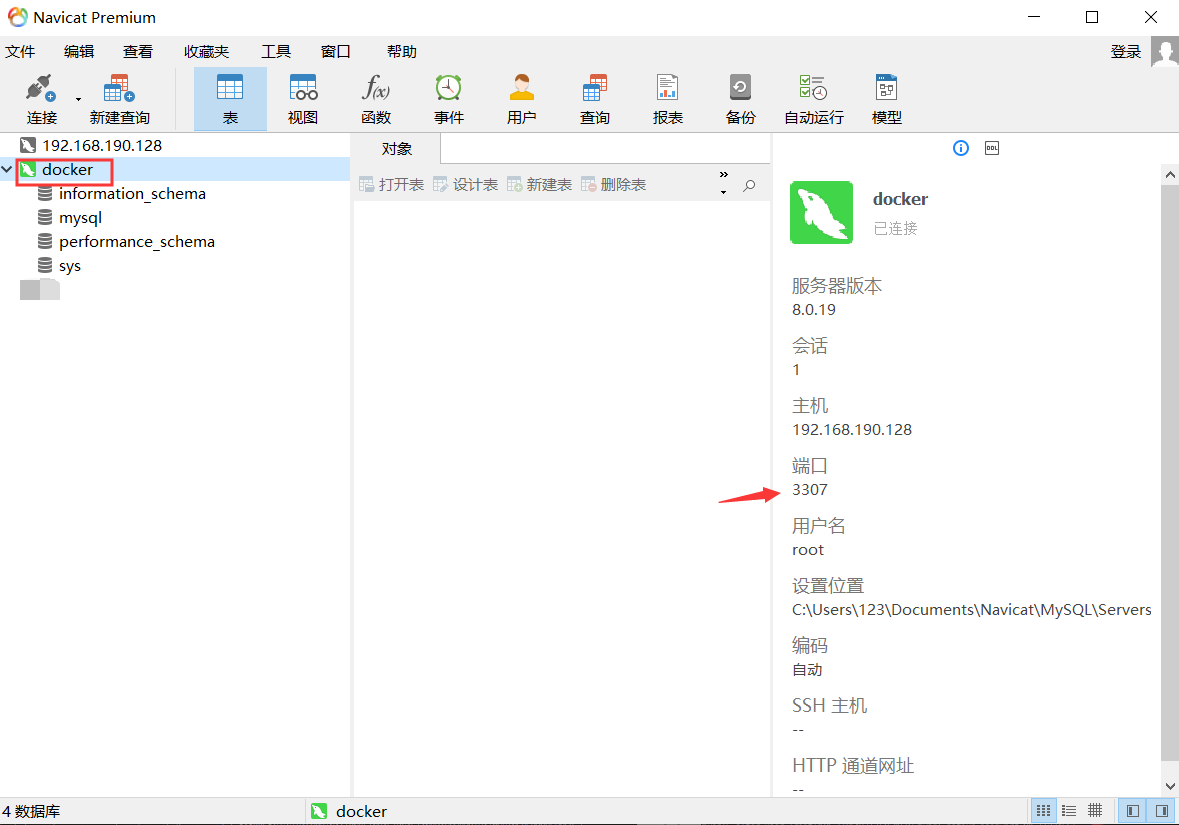Show the info panel icon
Viewport: 1179px width, 825px height.
pos(961,148)
